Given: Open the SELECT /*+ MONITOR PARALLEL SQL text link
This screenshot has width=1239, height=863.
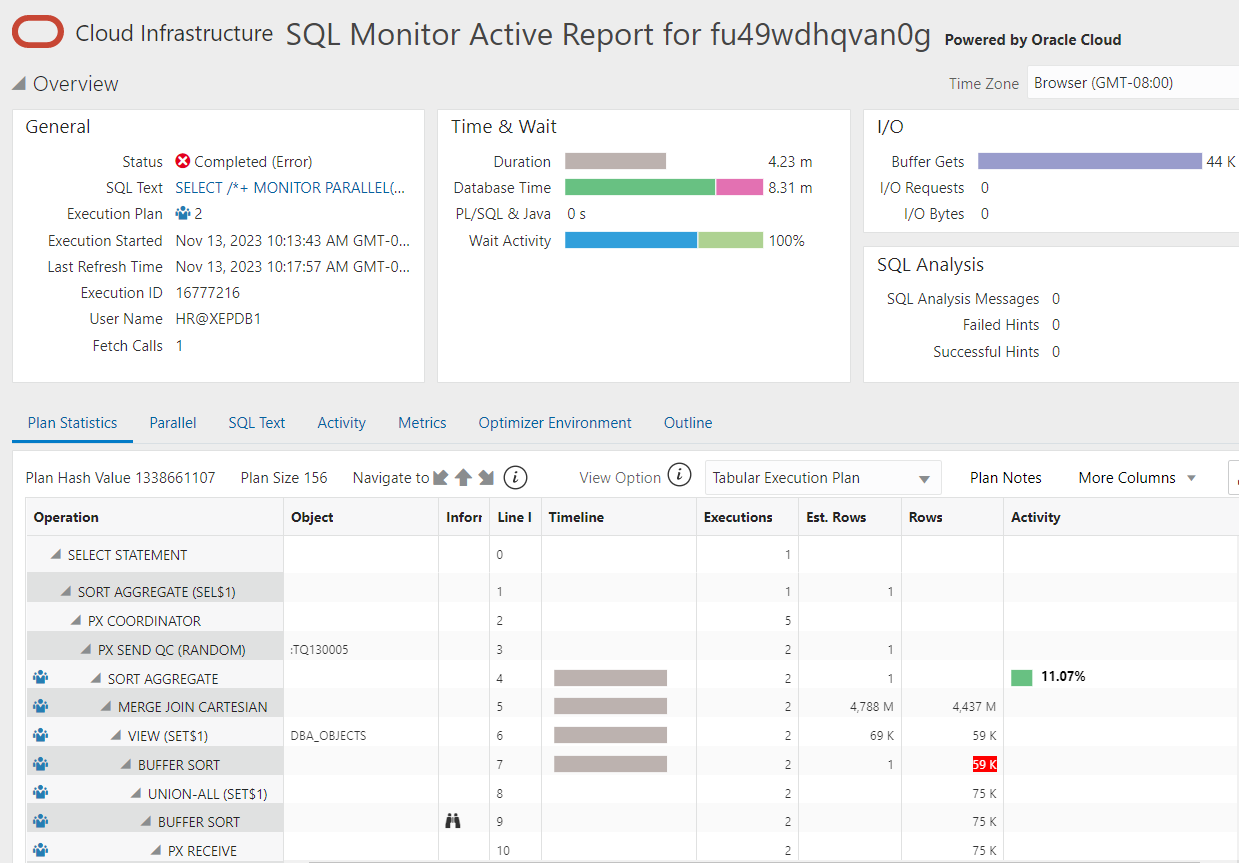Looking at the screenshot, I should coord(292,187).
